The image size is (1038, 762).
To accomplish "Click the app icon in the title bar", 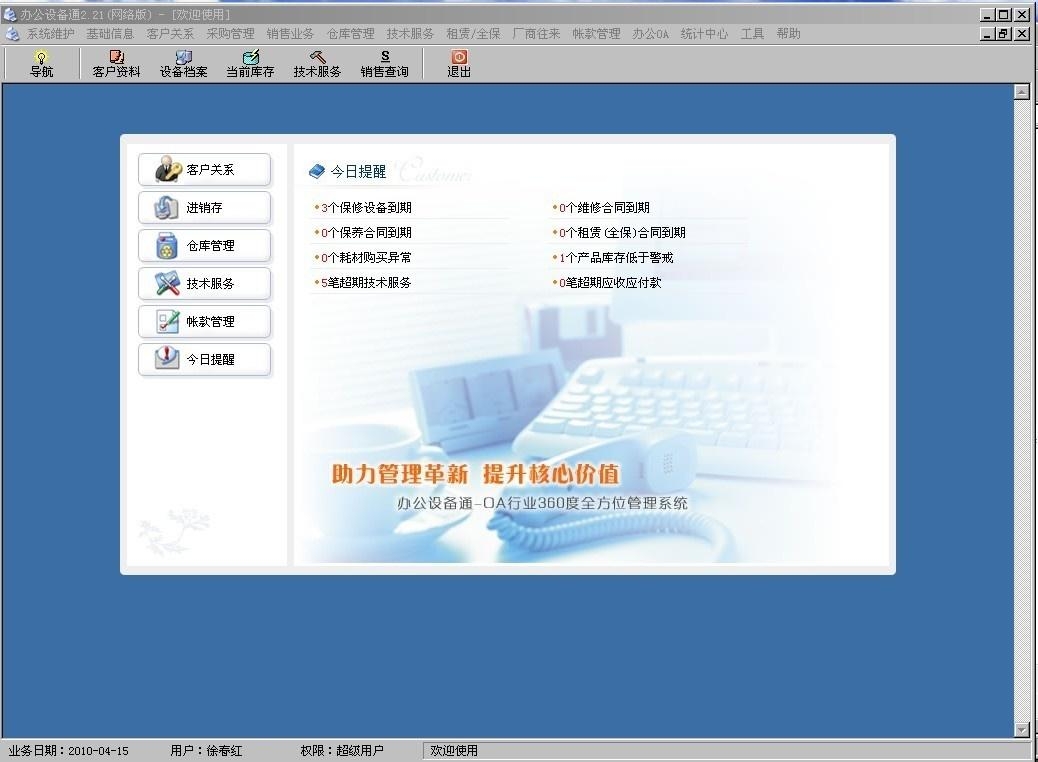I will [9, 14].
